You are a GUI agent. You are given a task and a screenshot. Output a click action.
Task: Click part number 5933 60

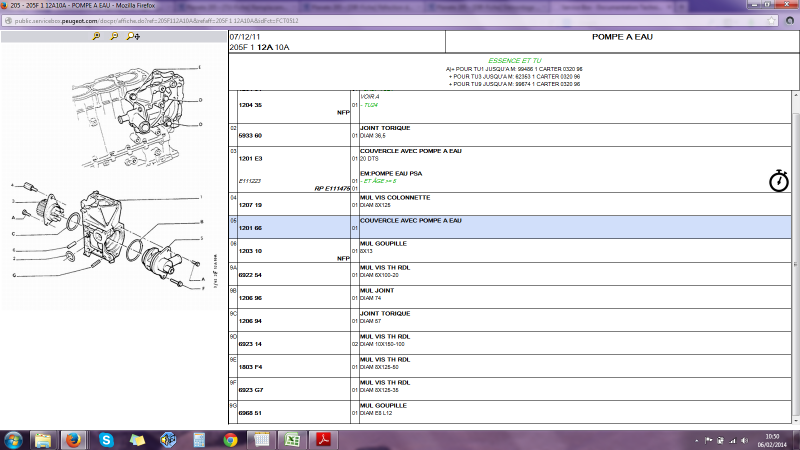point(250,136)
